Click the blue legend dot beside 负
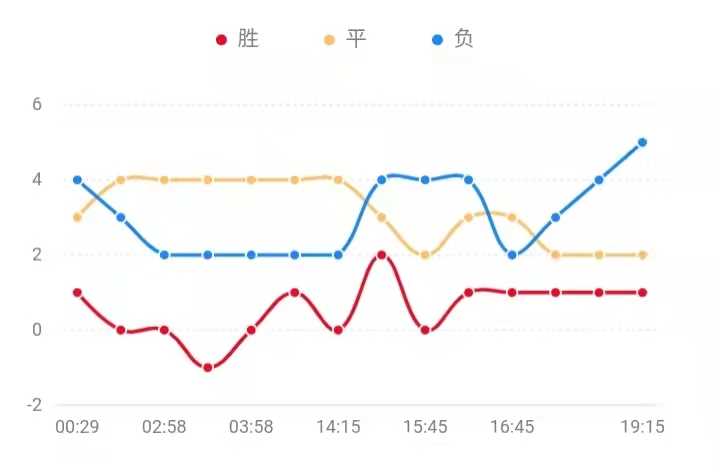720x472 pixels. (x=437, y=41)
